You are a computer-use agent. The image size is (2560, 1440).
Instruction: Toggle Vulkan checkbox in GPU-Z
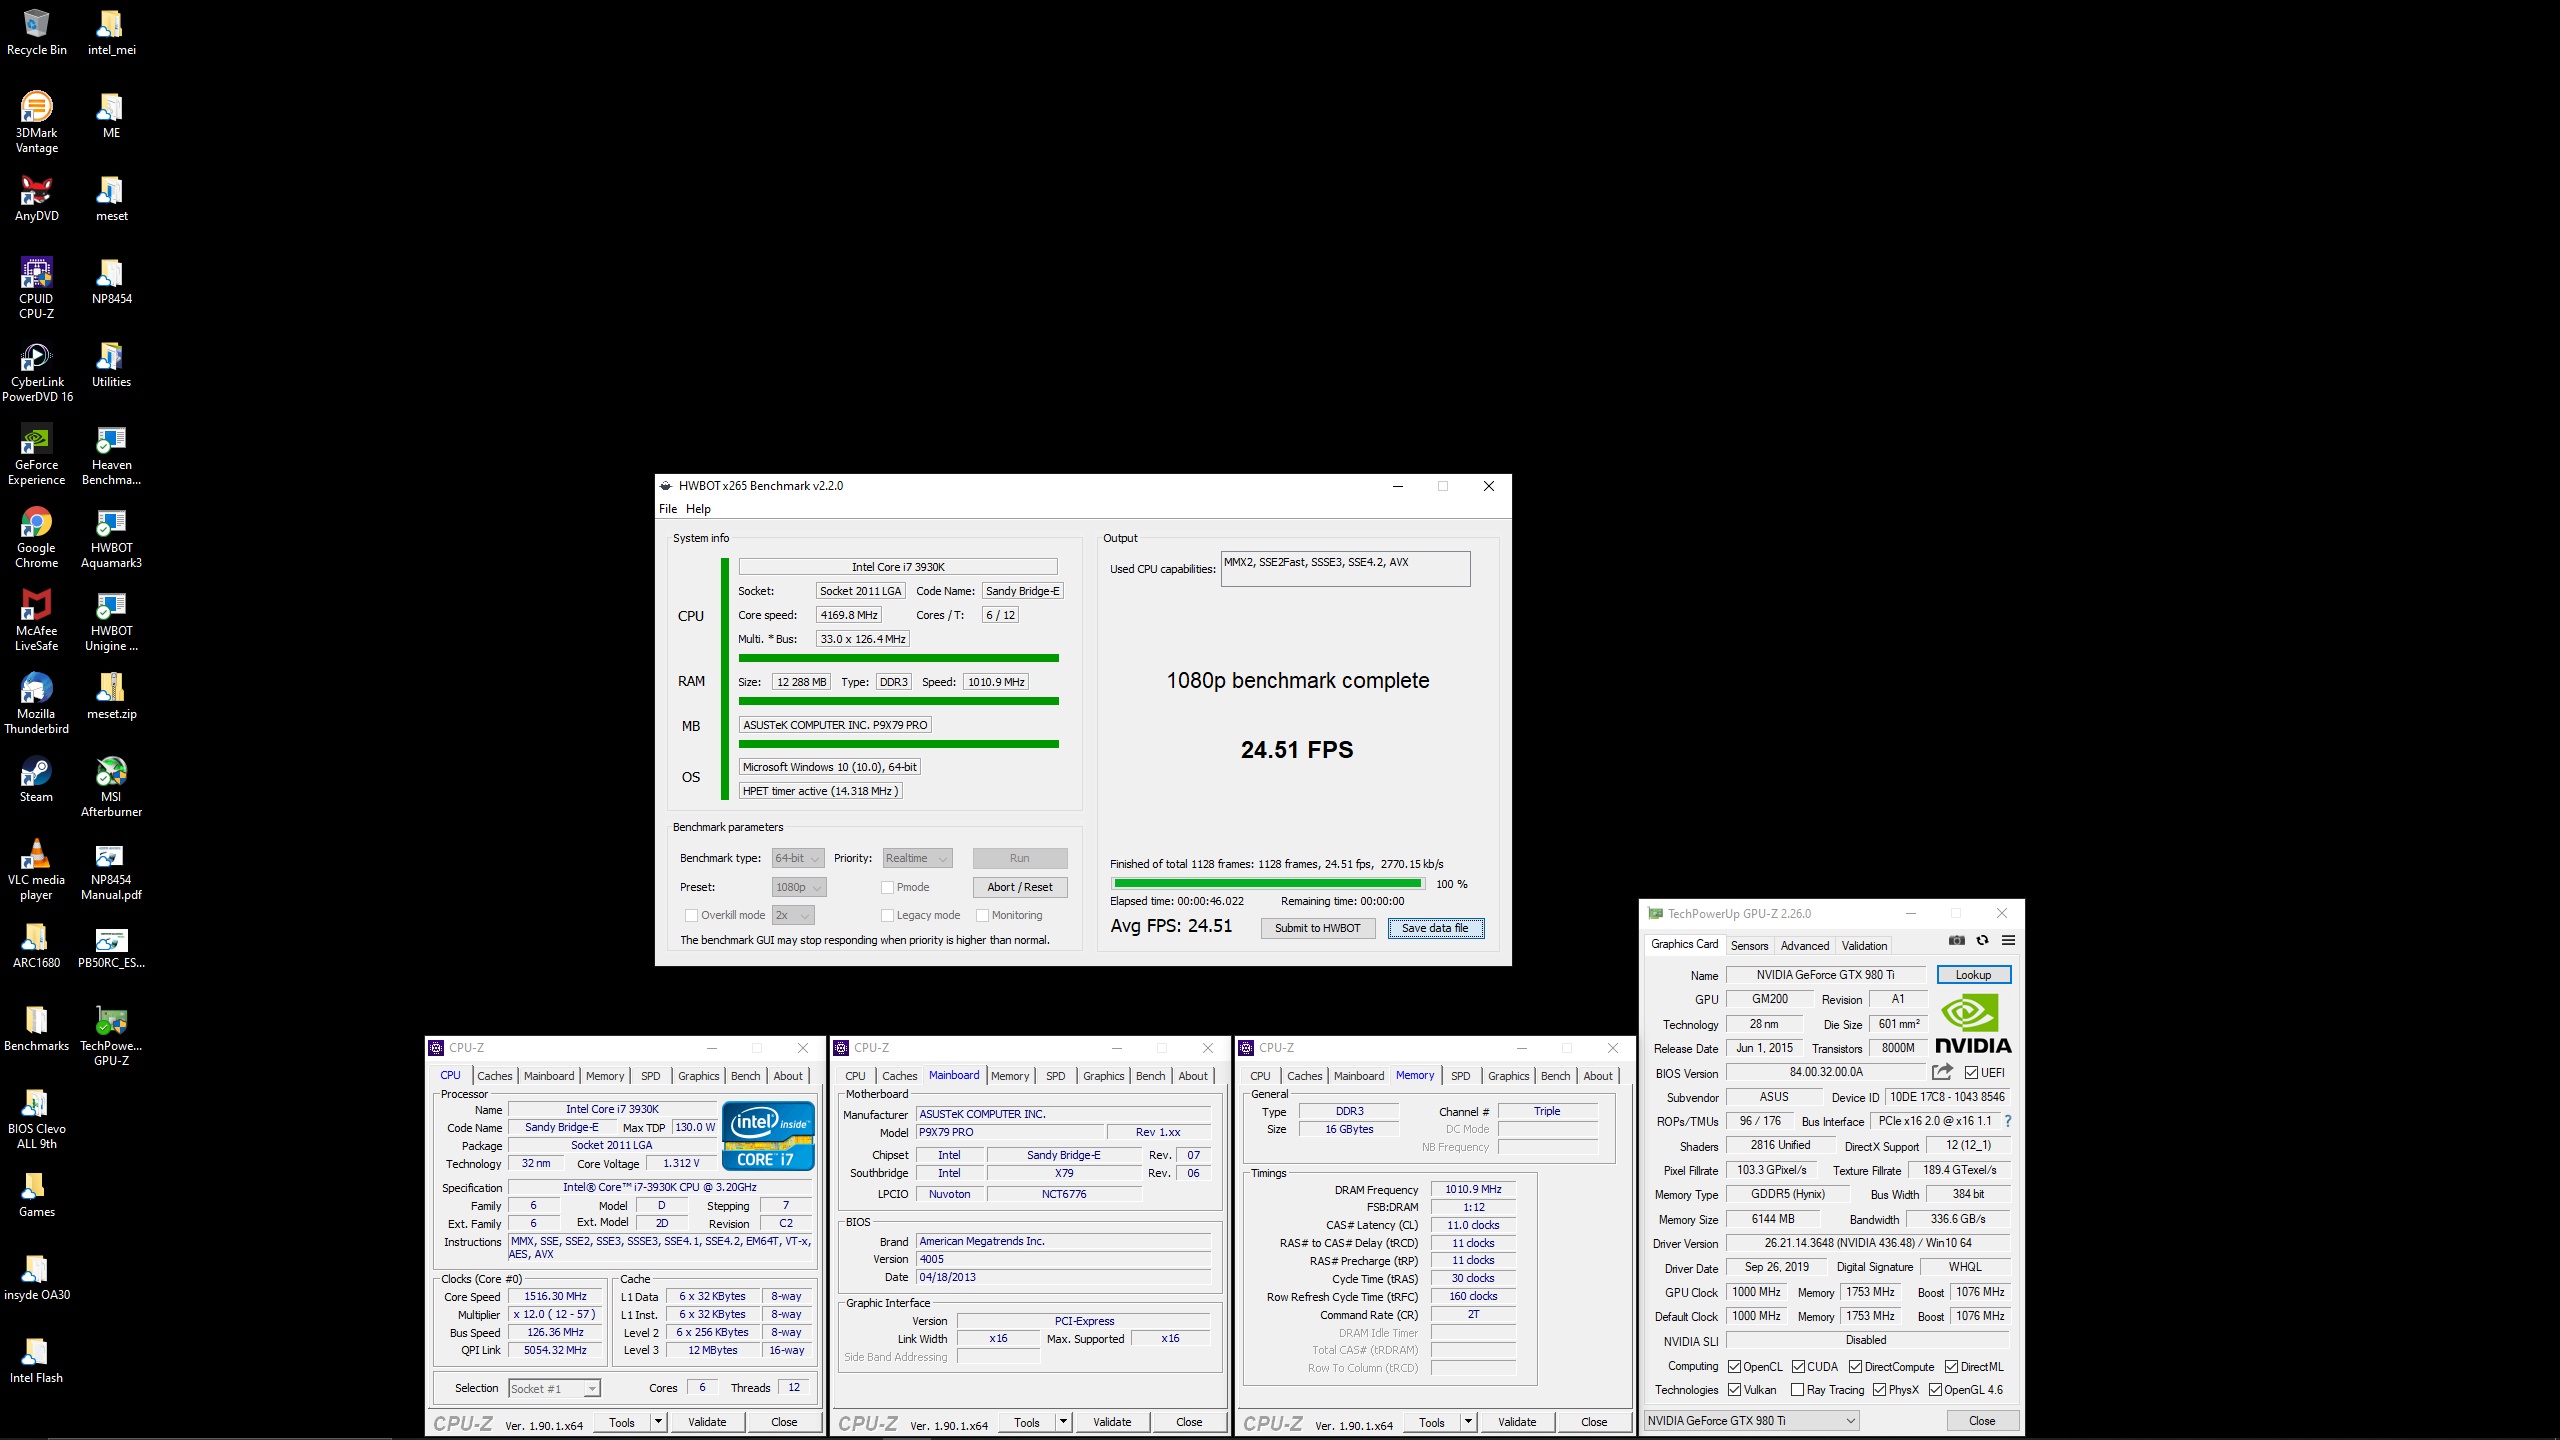(1734, 1390)
